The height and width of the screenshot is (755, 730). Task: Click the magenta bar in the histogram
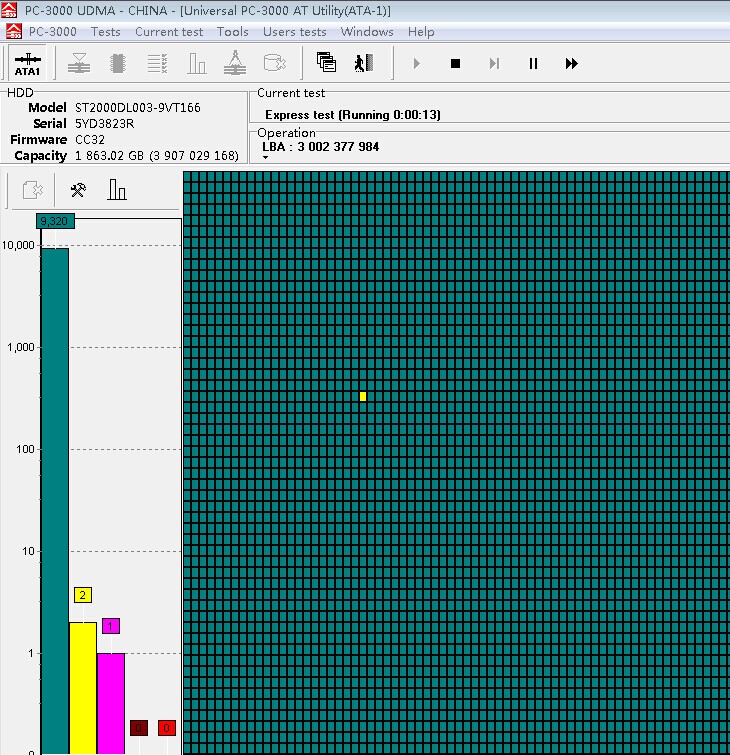click(x=111, y=702)
